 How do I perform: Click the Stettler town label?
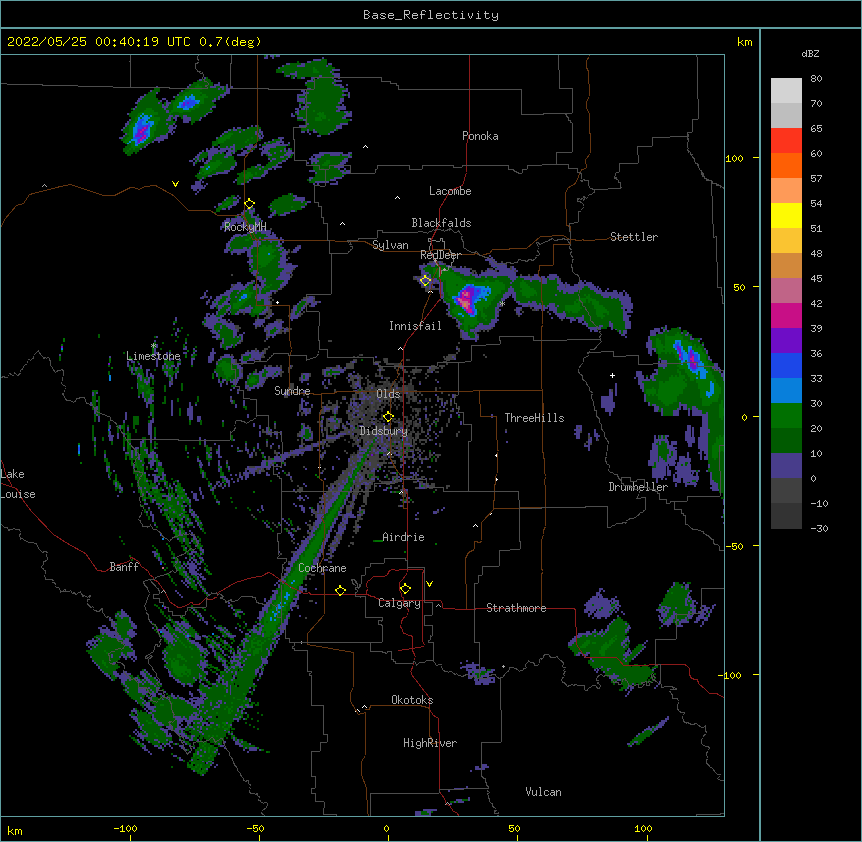tap(634, 237)
